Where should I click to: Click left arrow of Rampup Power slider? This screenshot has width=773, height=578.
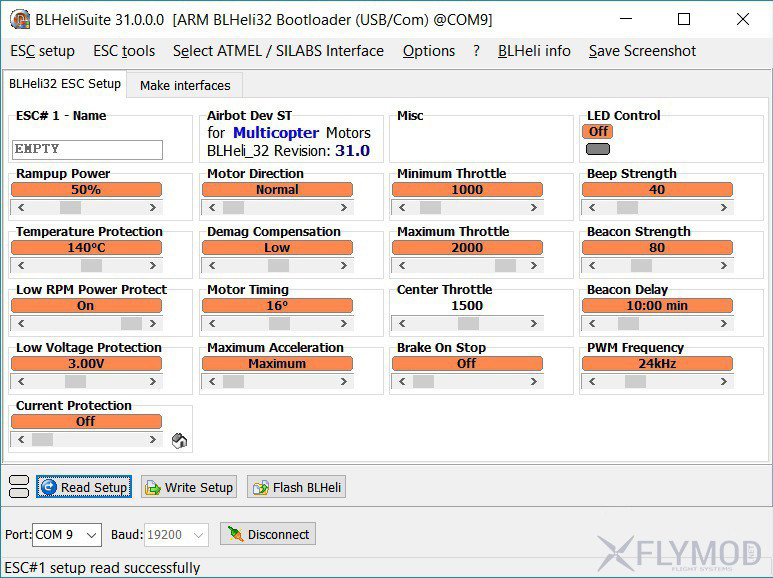21,208
